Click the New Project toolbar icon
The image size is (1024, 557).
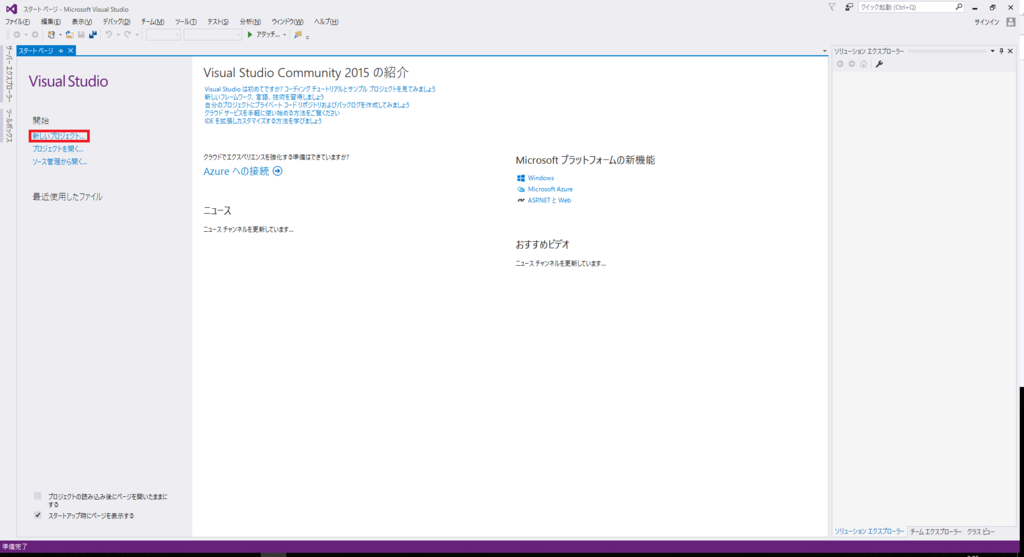(x=51, y=35)
